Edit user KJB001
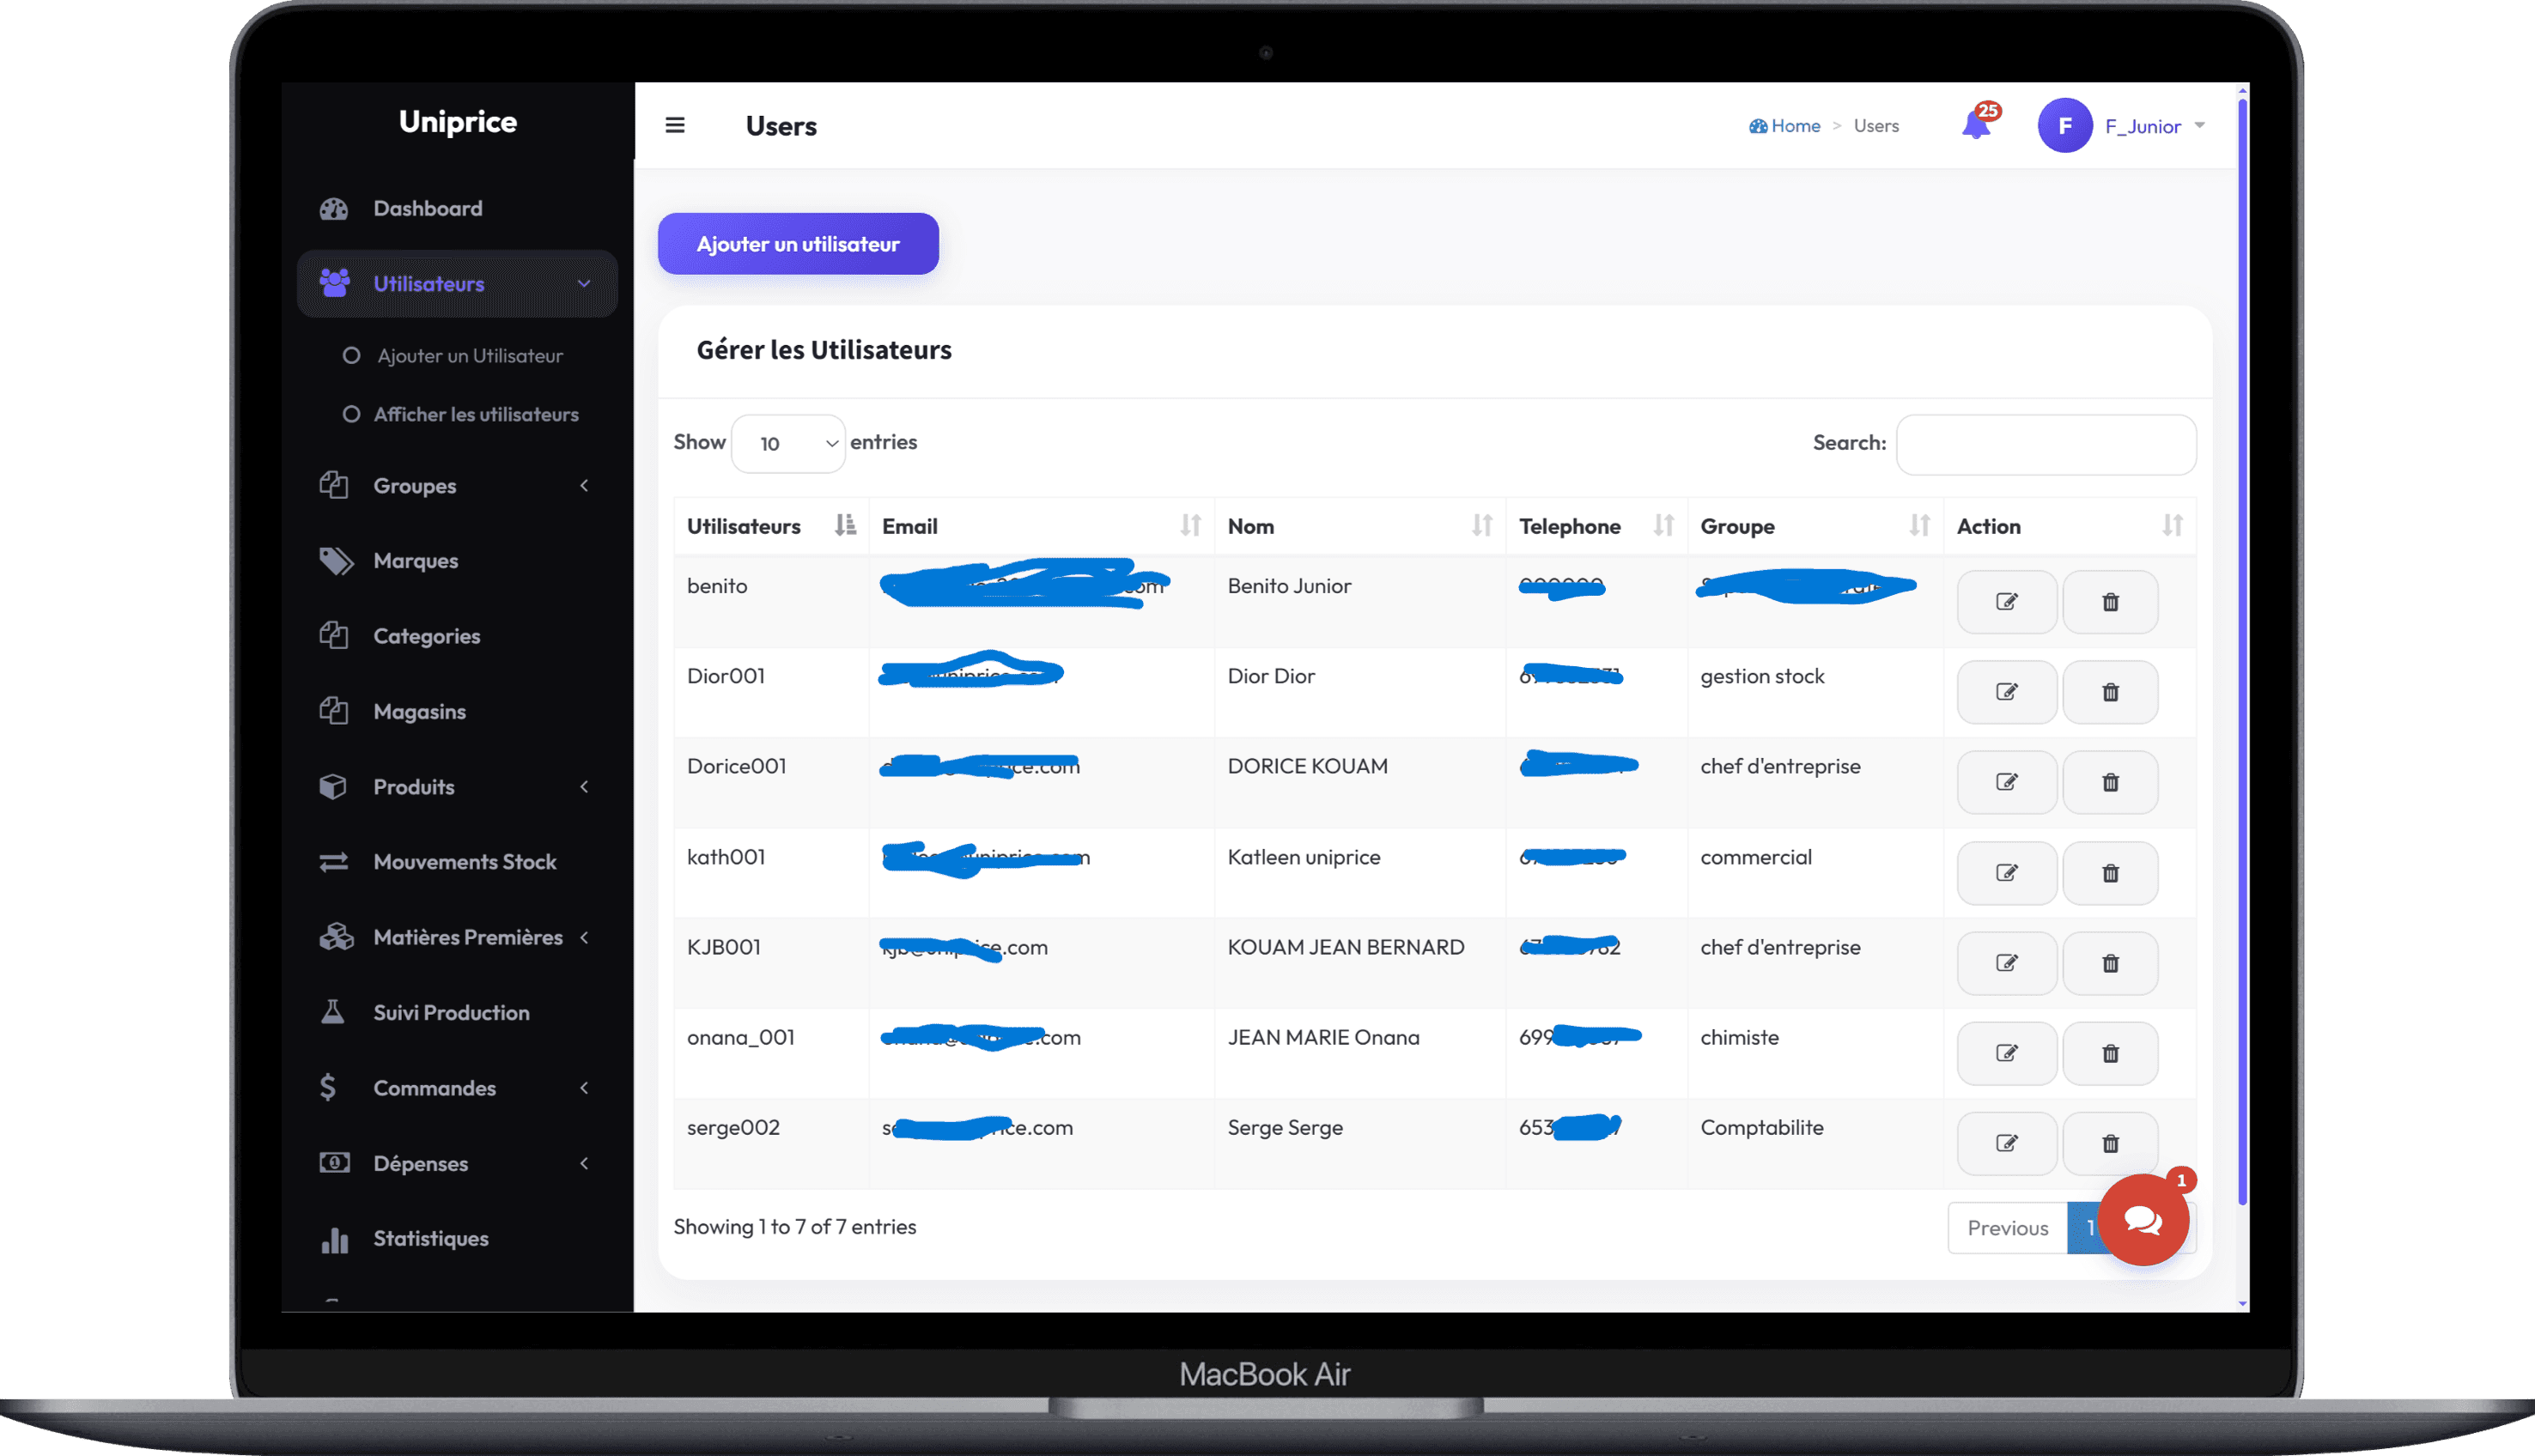Screen dimensions: 2535x1456 pyautogui.click(x=2007, y=963)
